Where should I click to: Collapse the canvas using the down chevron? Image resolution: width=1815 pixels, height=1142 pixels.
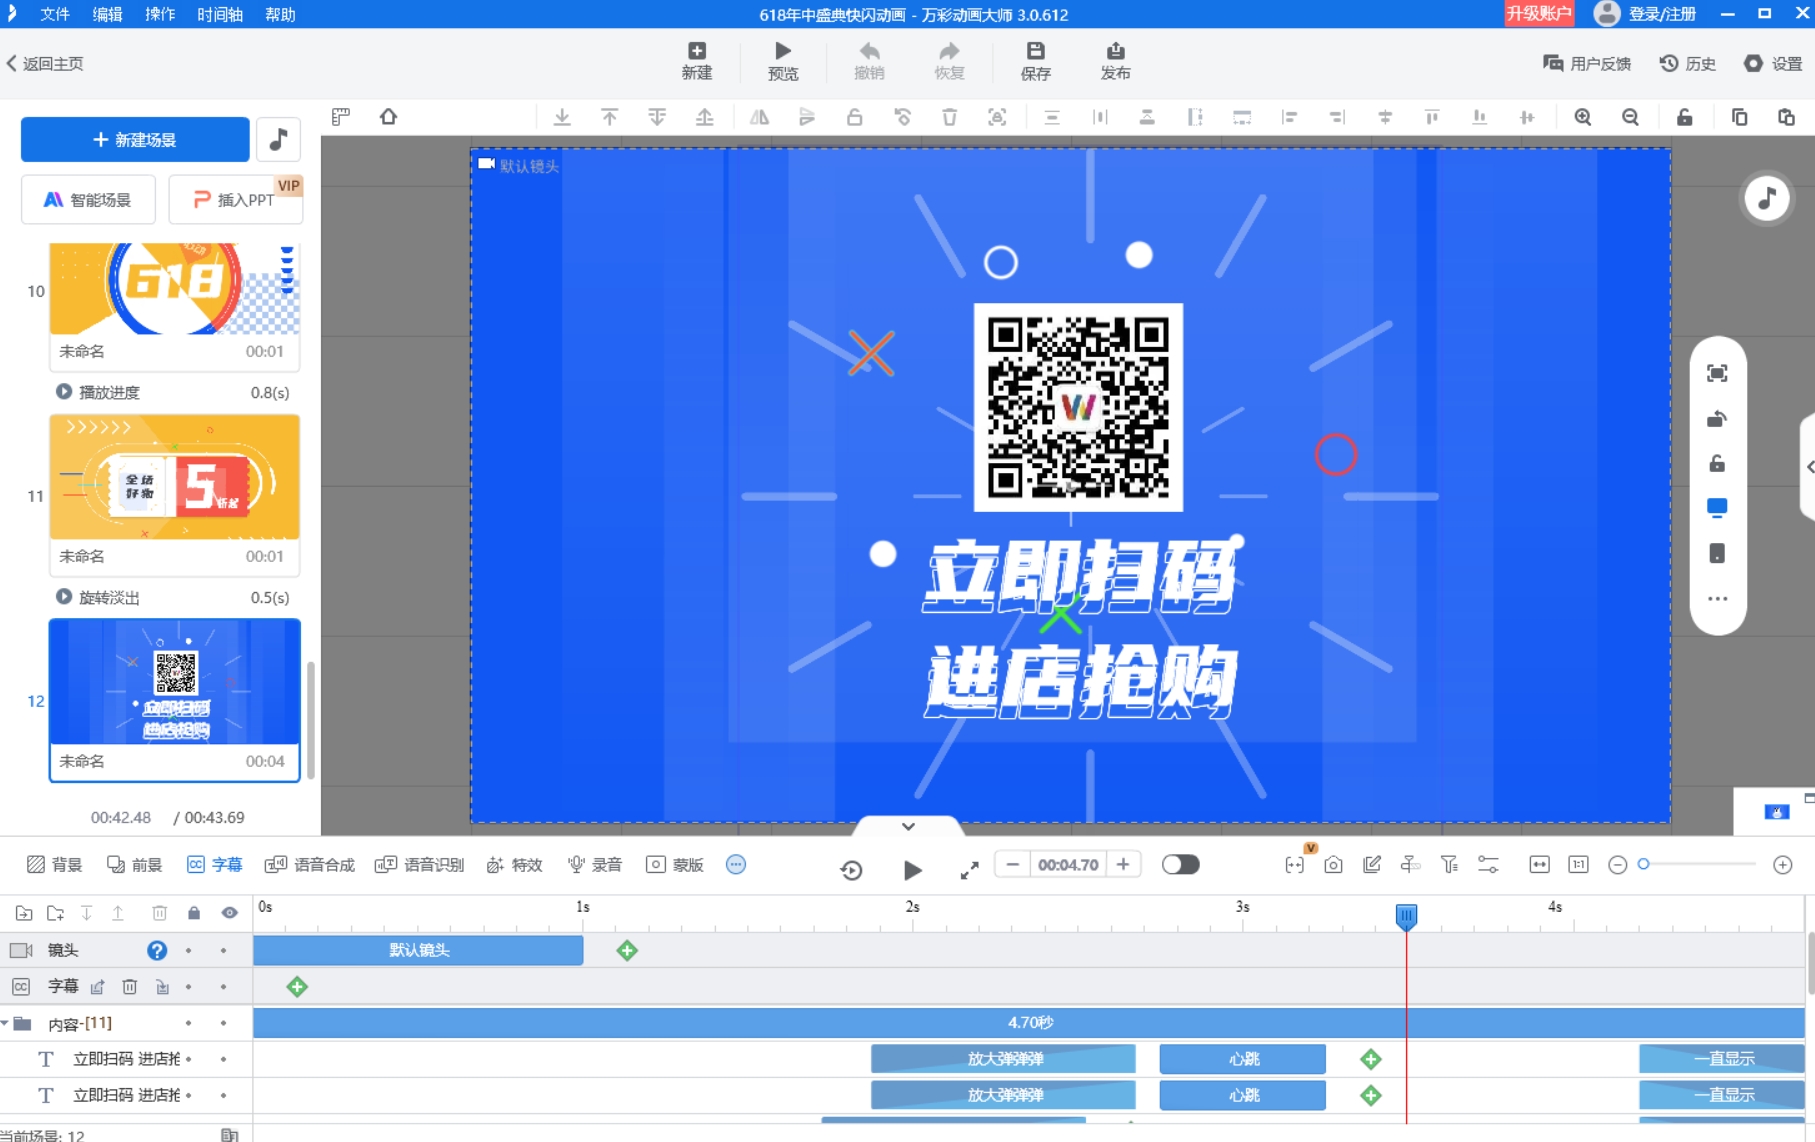pyautogui.click(x=908, y=826)
